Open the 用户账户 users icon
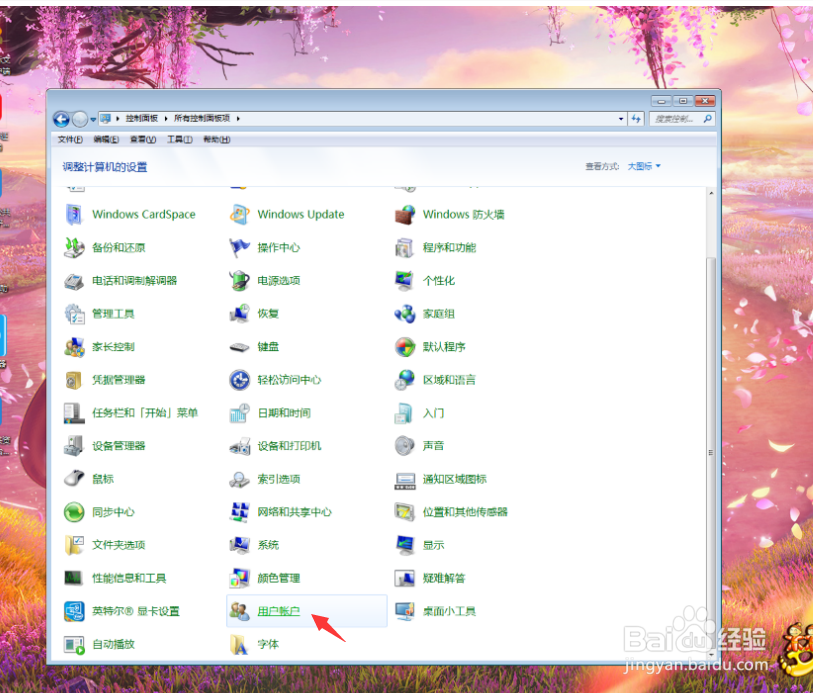This screenshot has width=813, height=693. click(x=239, y=612)
